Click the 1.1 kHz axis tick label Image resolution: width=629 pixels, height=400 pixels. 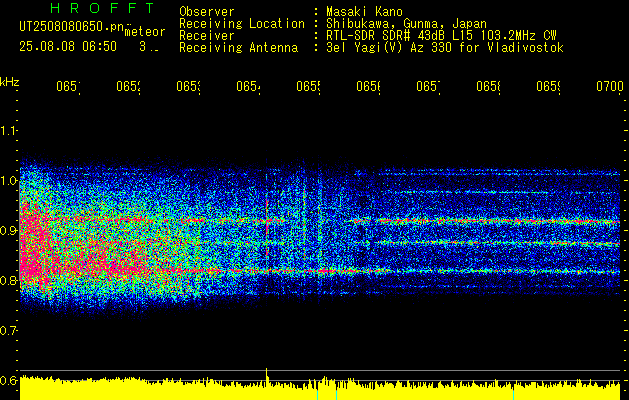pos(8,131)
